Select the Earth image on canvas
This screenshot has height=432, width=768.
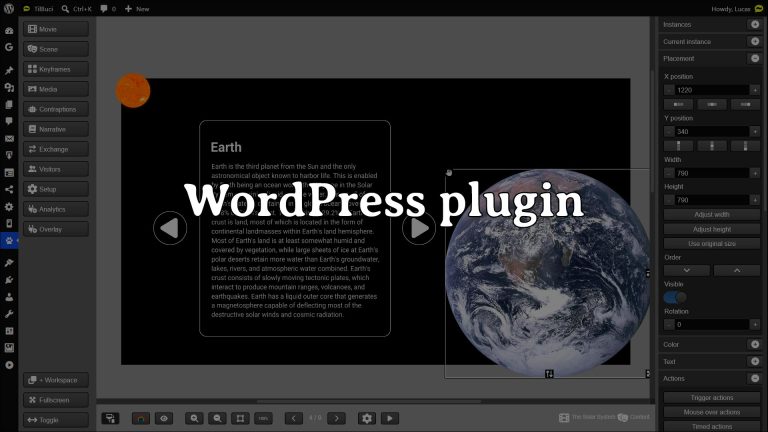[547, 273]
